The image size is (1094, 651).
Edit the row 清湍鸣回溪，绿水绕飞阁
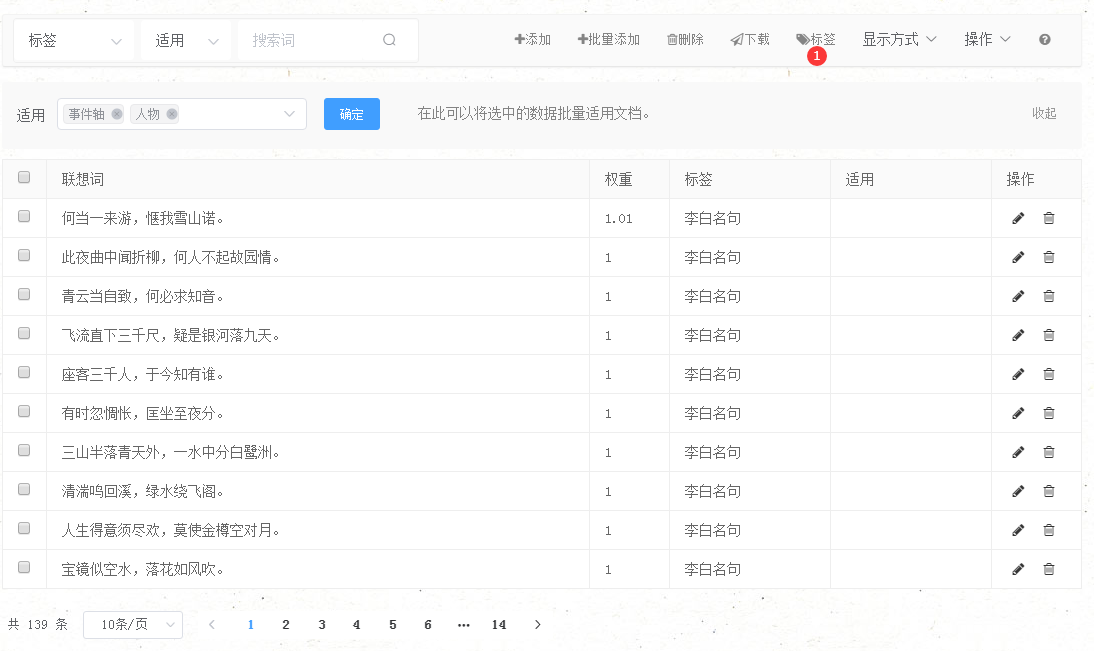pos(1018,492)
